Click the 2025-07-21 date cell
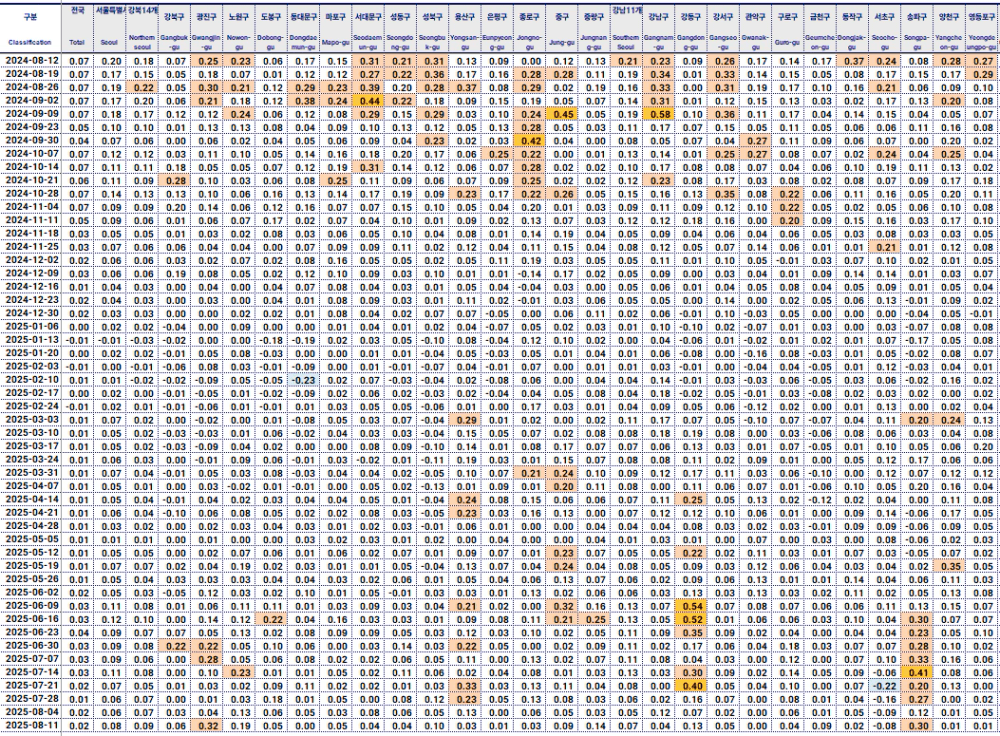The height and width of the screenshot is (736, 1000). point(31,686)
